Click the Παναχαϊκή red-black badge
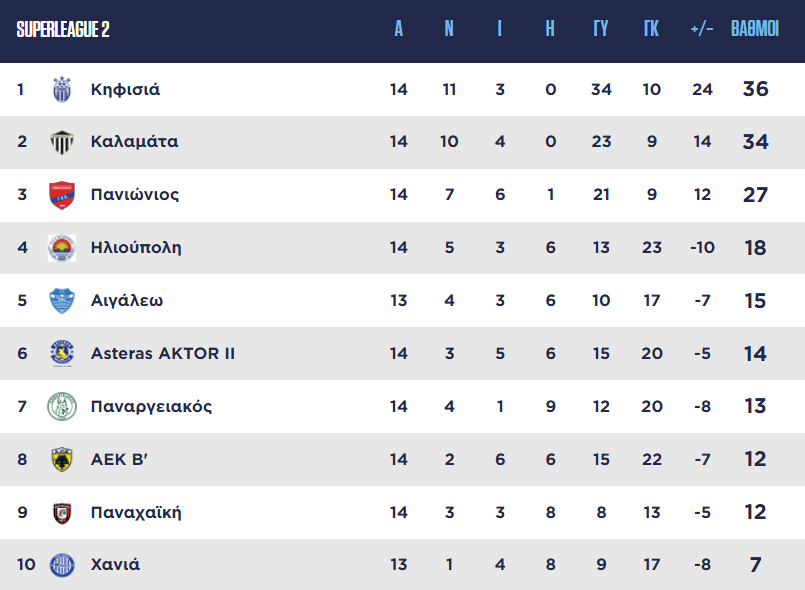This screenshot has height=590, width=805. pyautogui.click(x=62, y=512)
